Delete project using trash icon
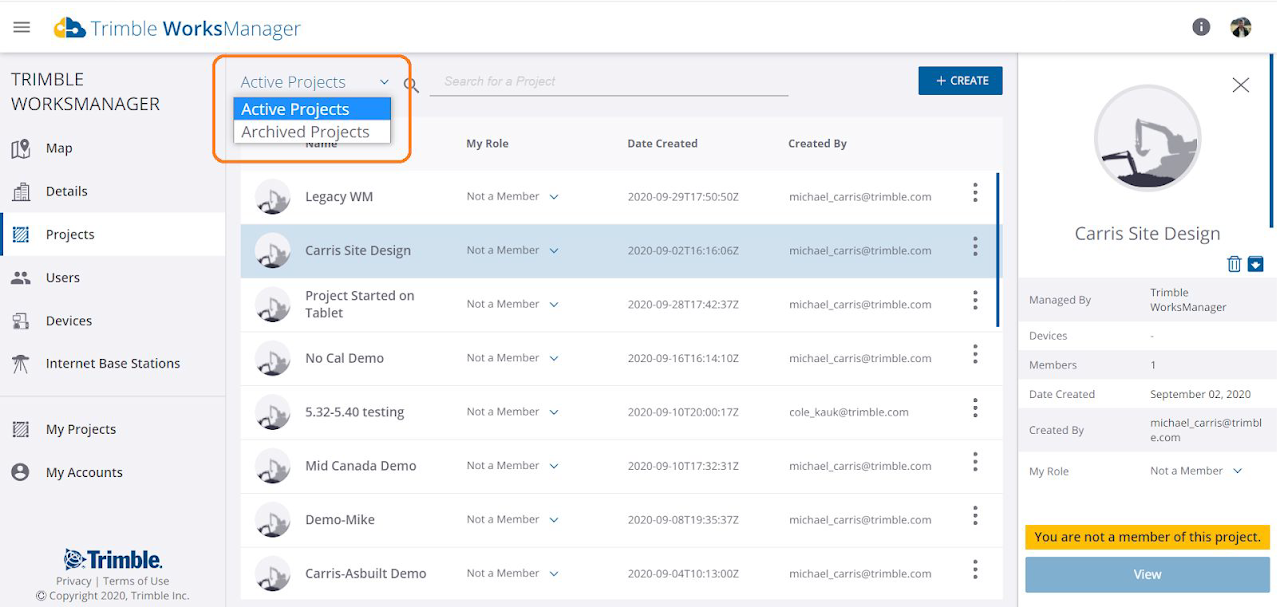The width and height of the screenshot is (1280, 607). pos(1234,264)
